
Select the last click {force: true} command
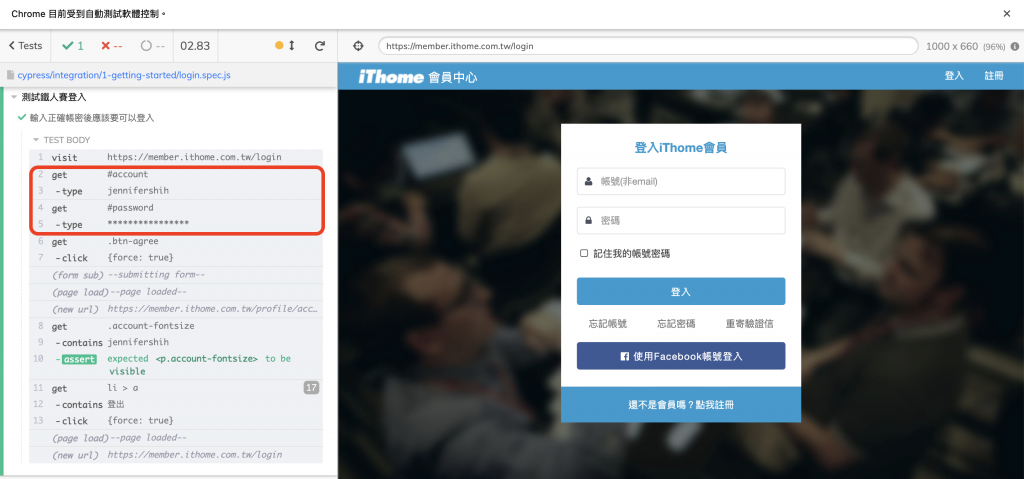pos(176,421)
